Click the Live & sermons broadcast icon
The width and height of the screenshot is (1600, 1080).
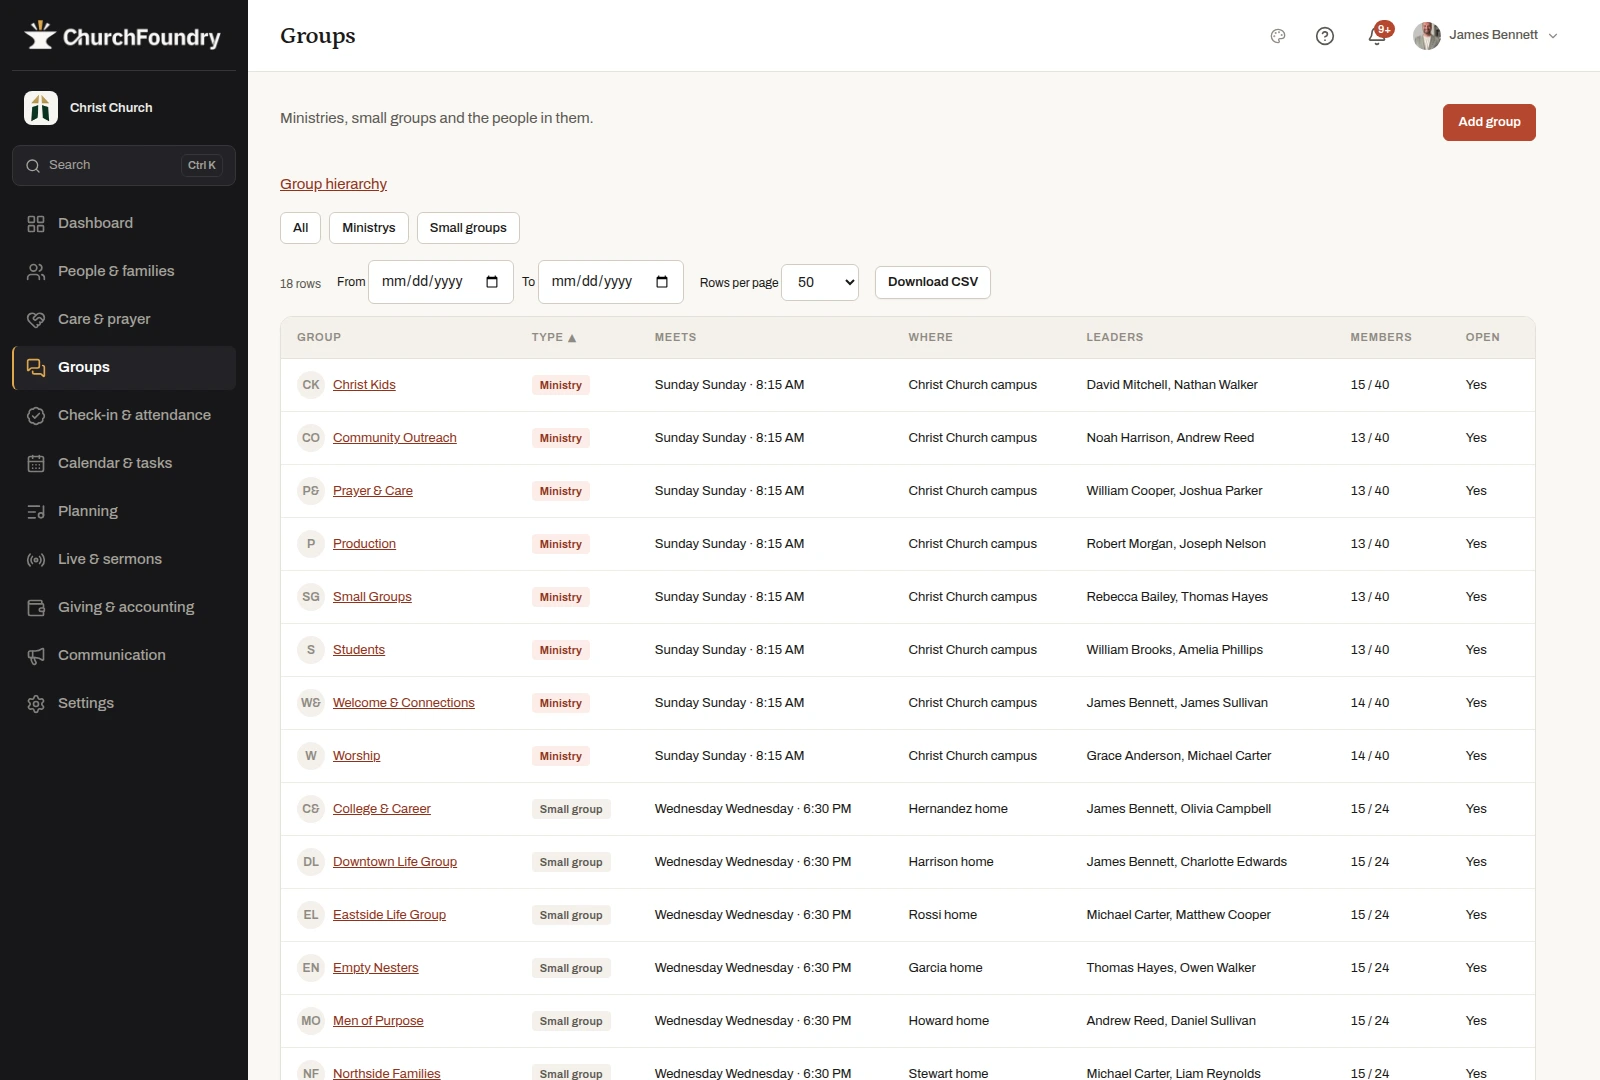(x=36, y=560)
